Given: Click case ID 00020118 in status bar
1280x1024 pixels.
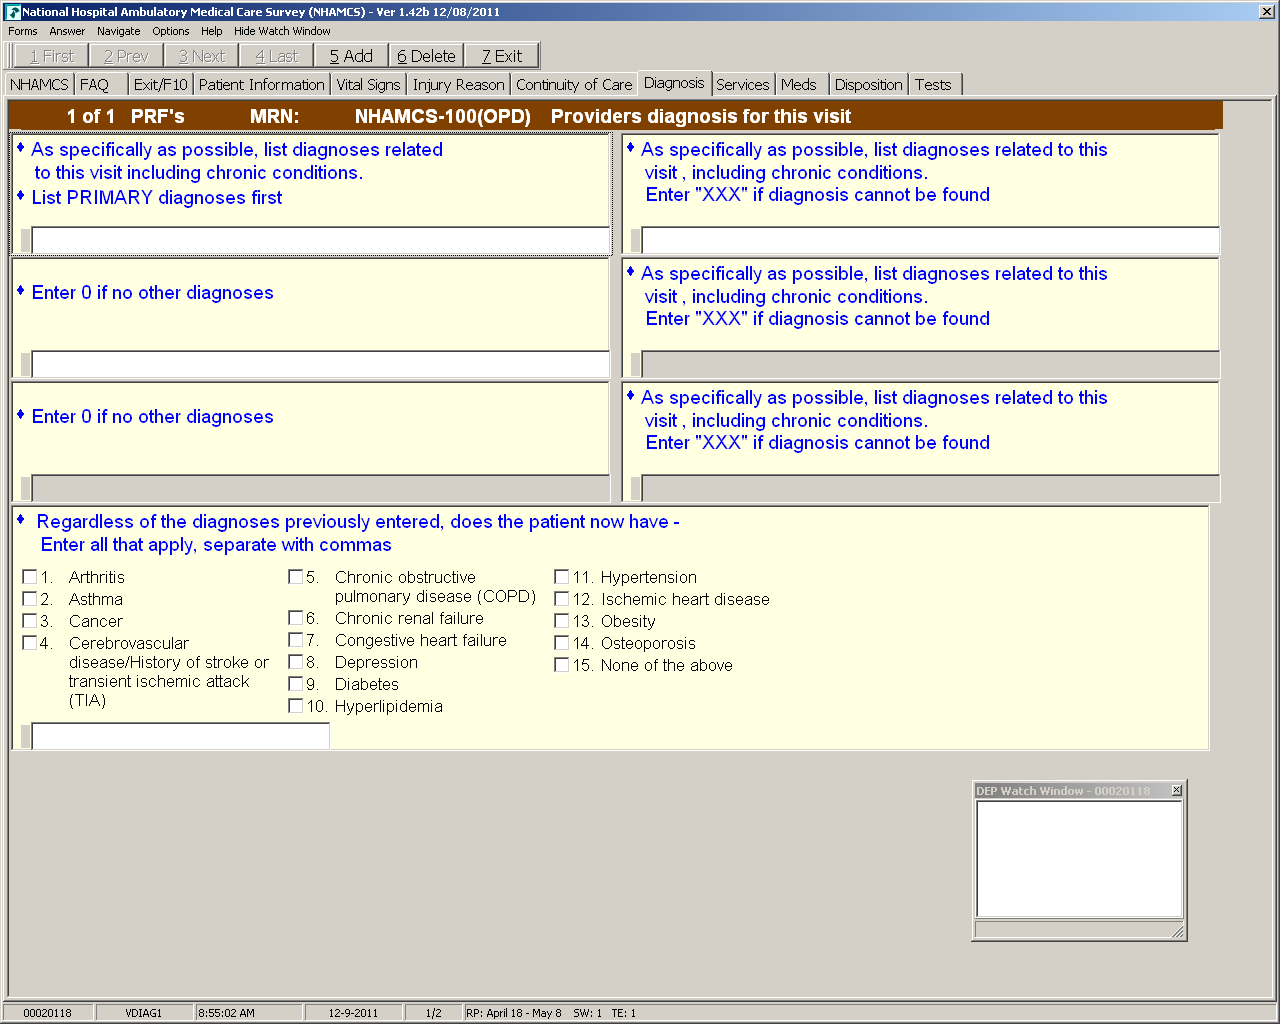Looking at the screenshot, I should (48, 1013).
